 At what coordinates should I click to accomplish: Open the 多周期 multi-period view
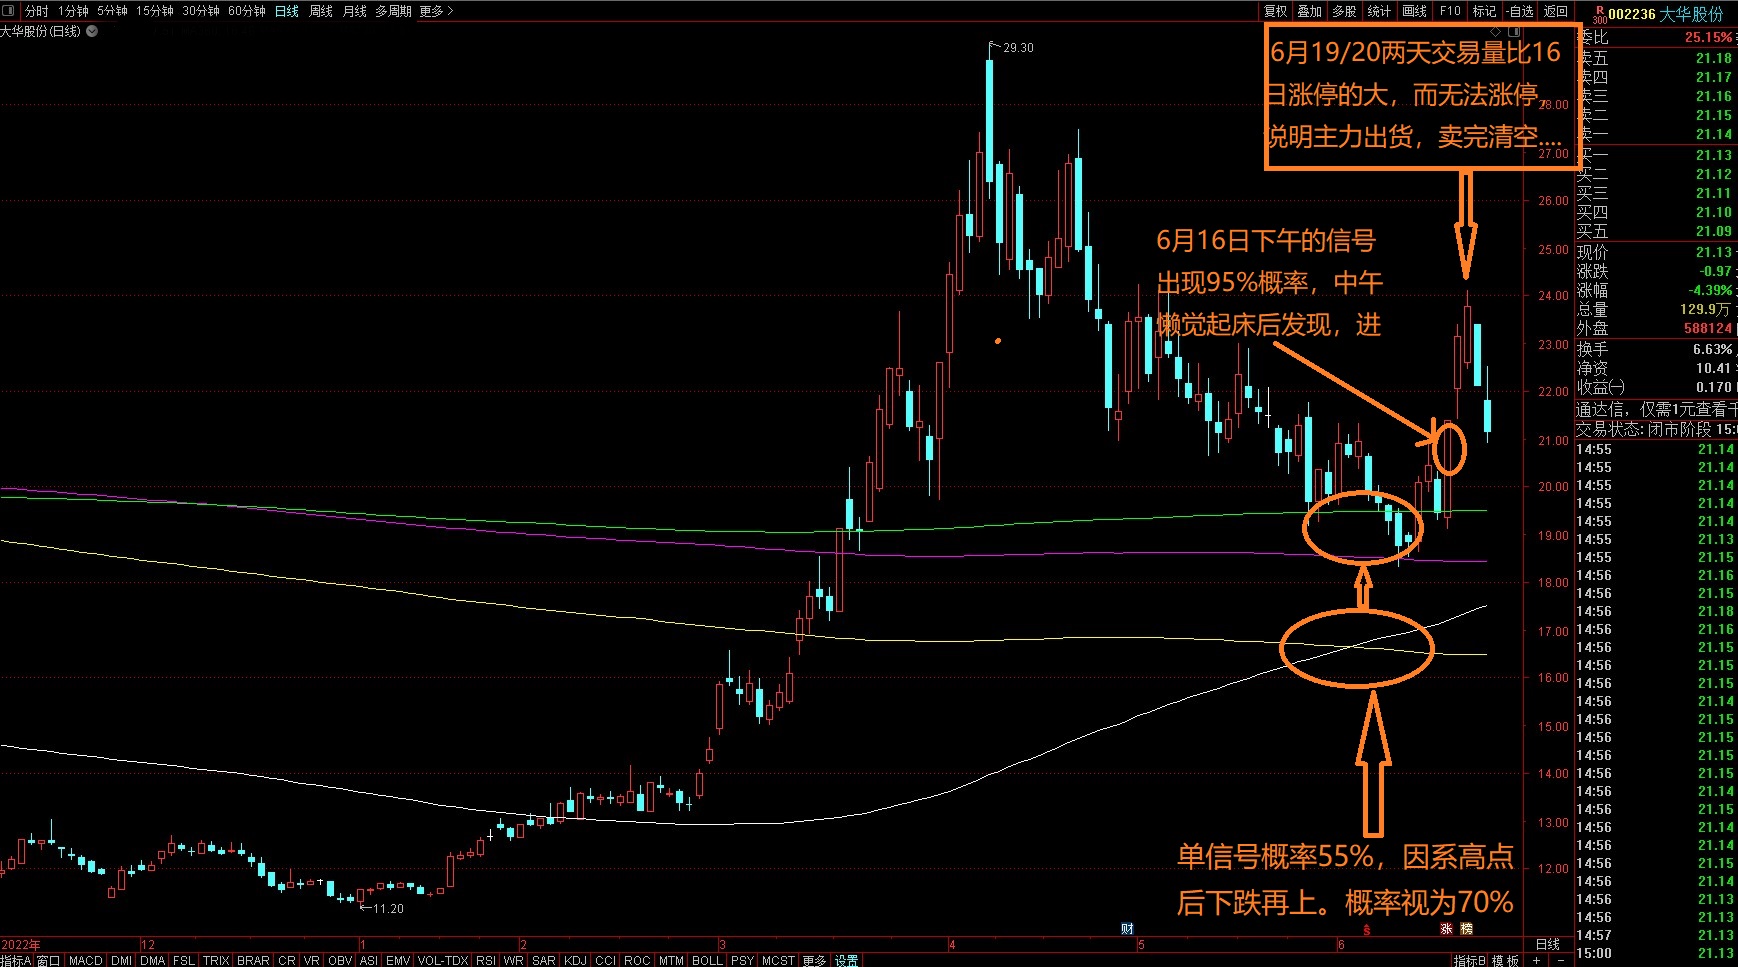pos(393,11)
